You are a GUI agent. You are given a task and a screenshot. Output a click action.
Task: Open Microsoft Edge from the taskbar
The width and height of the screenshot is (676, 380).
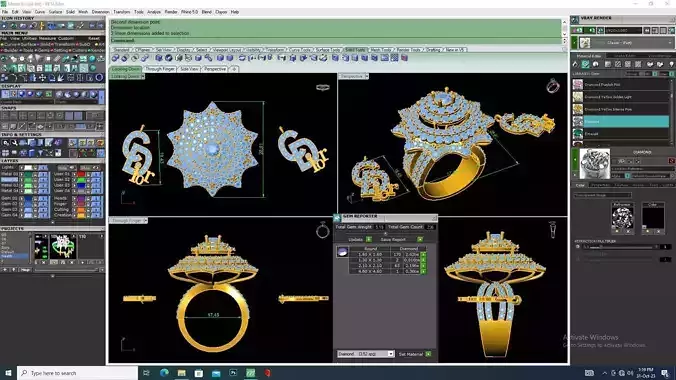coord(164,373)
